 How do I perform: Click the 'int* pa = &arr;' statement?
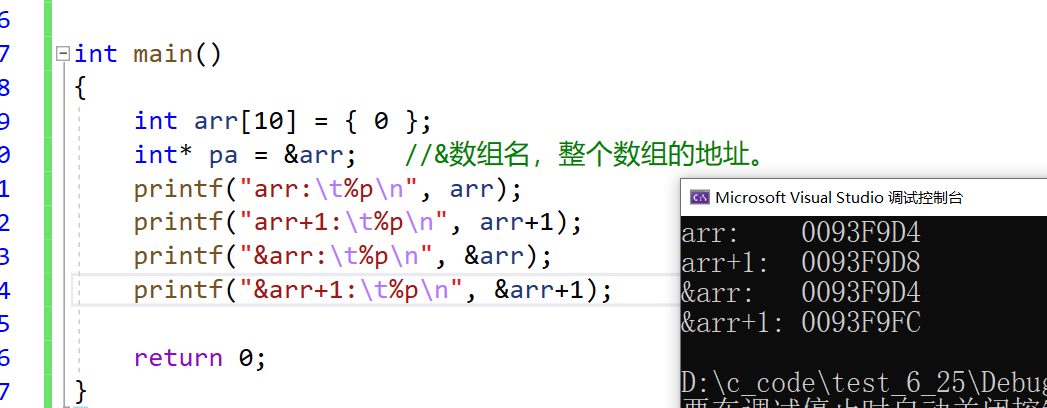coord(245,156)
